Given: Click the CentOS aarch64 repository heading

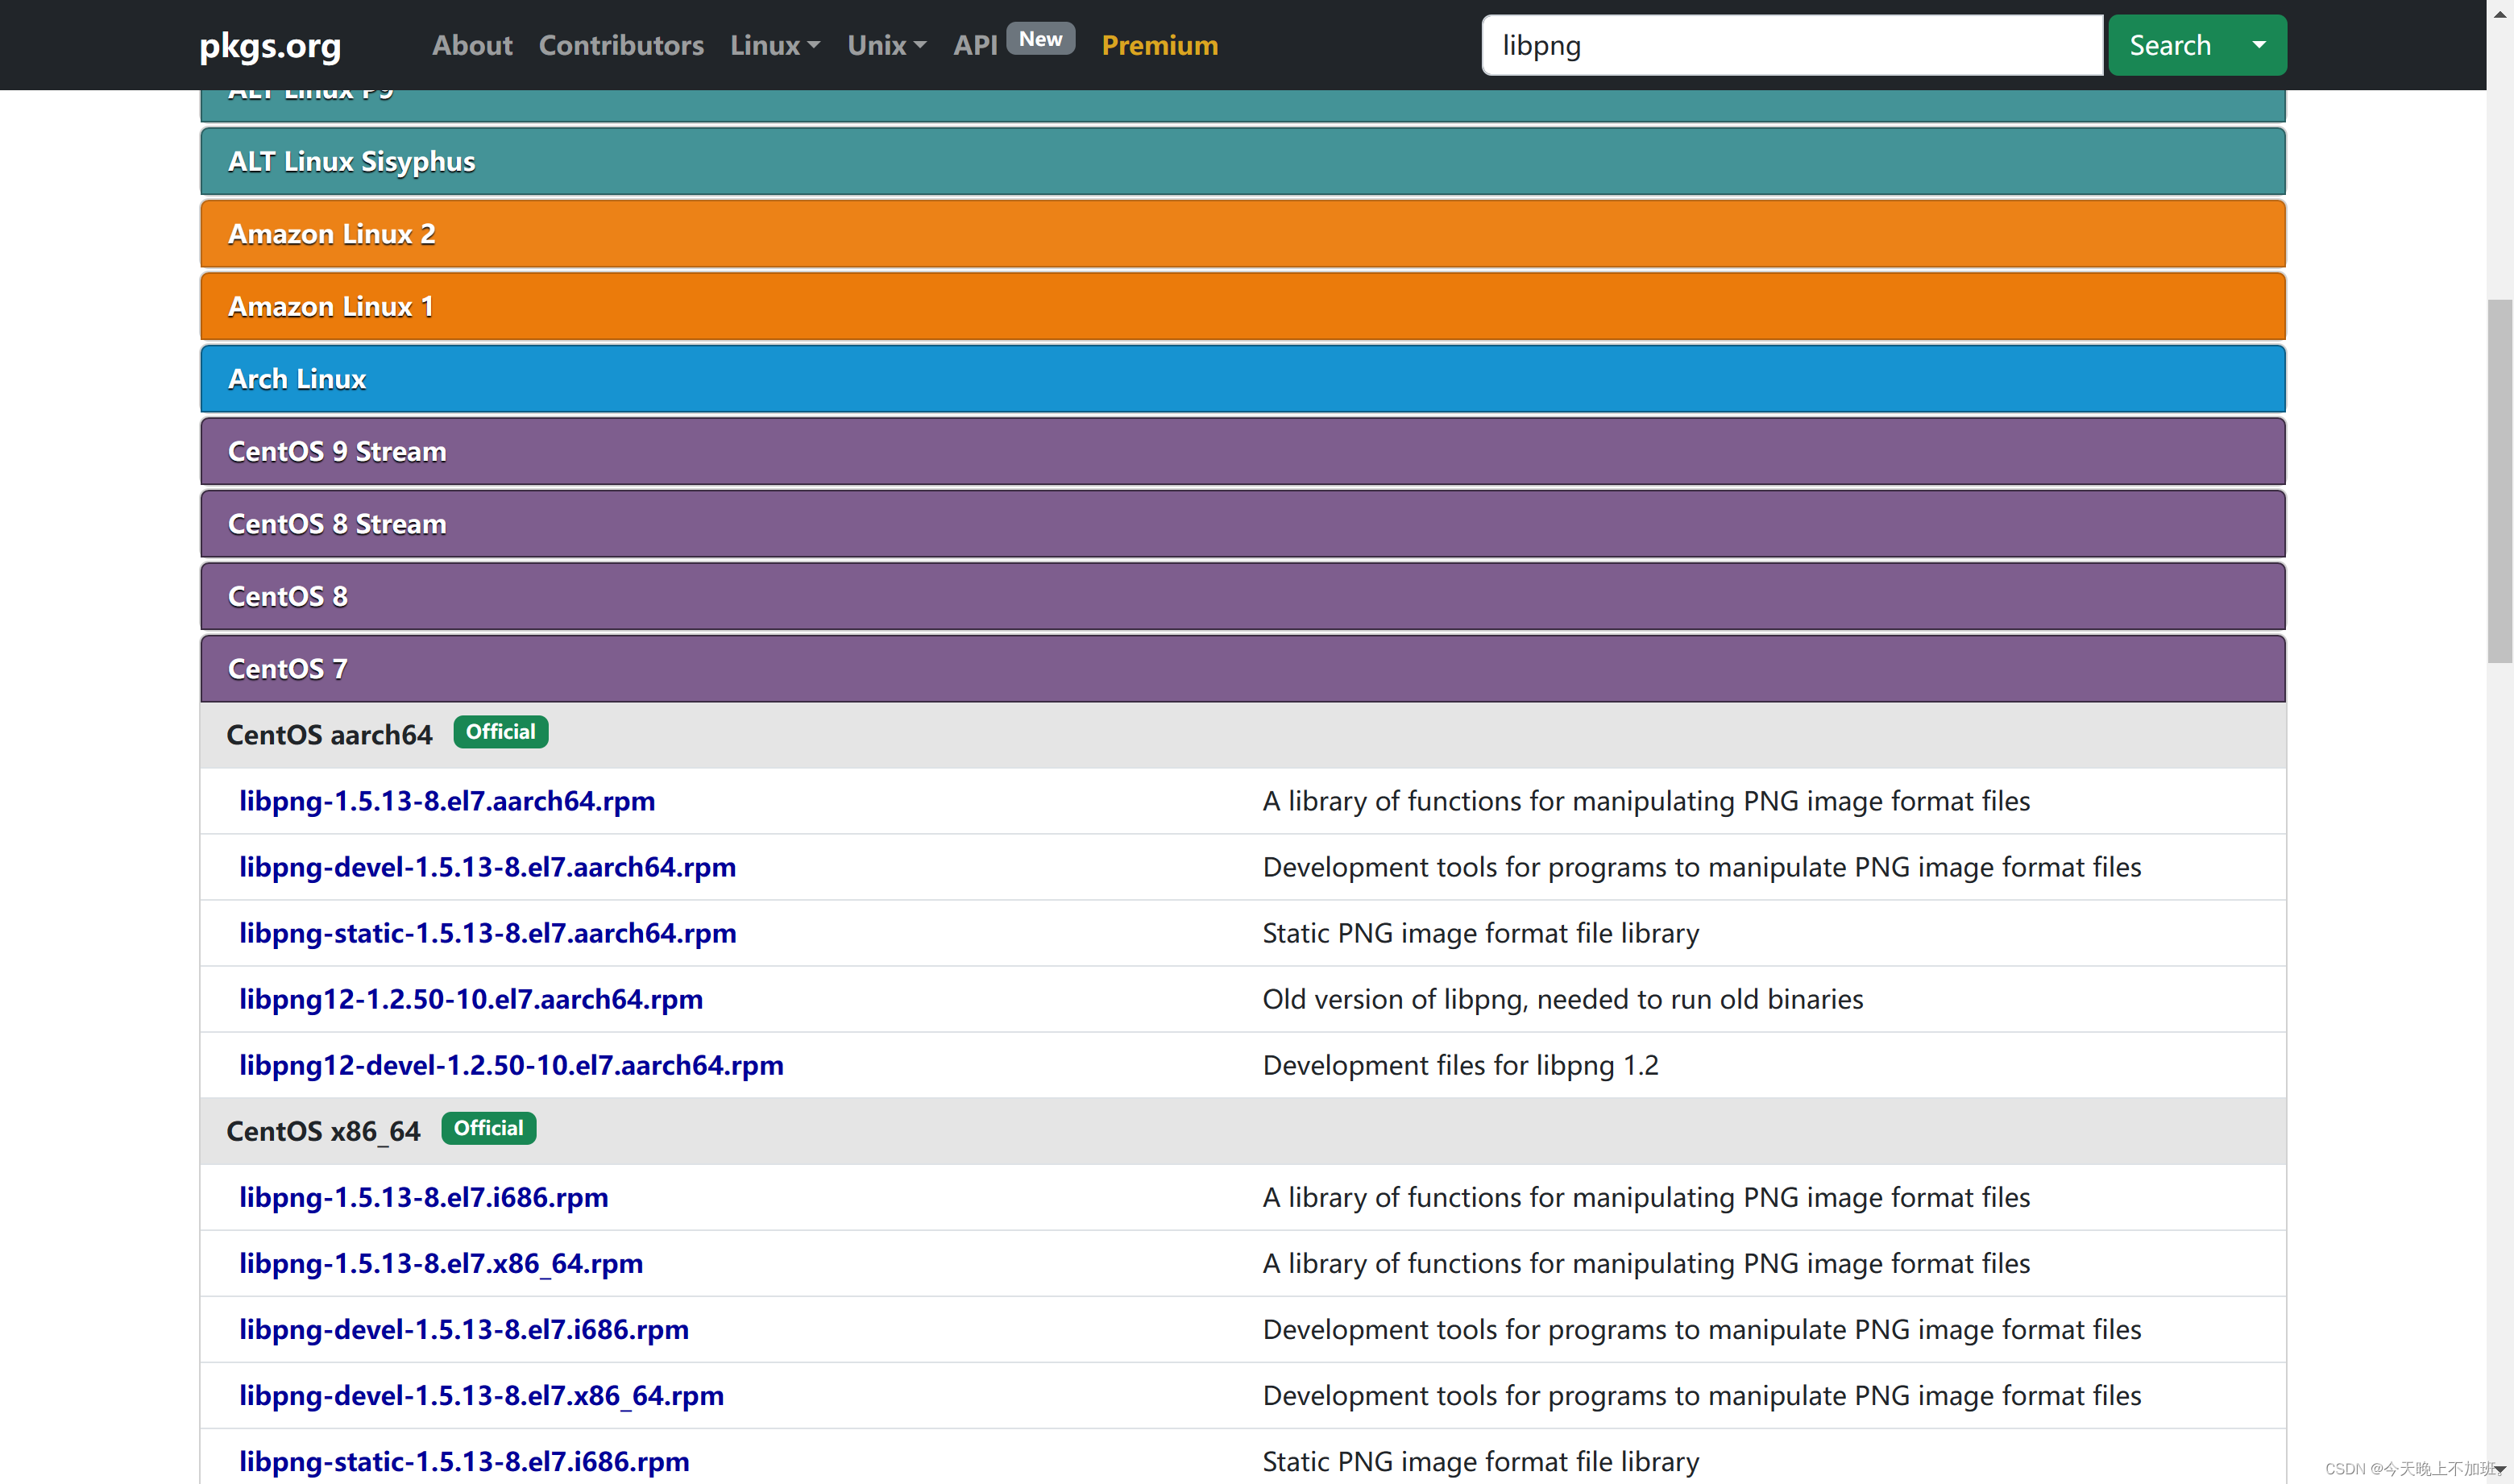Looking at the screenshot, I should click(x=329, y=735).
